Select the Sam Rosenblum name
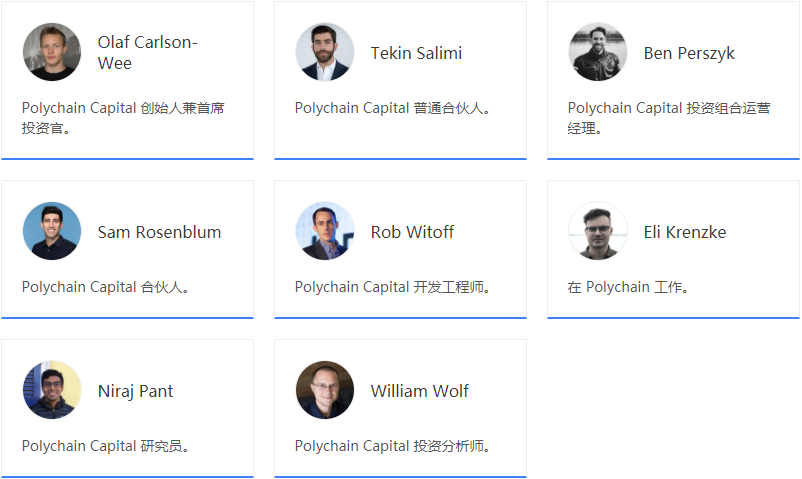The width and height of the screenshot is (802, 479). 159,232
